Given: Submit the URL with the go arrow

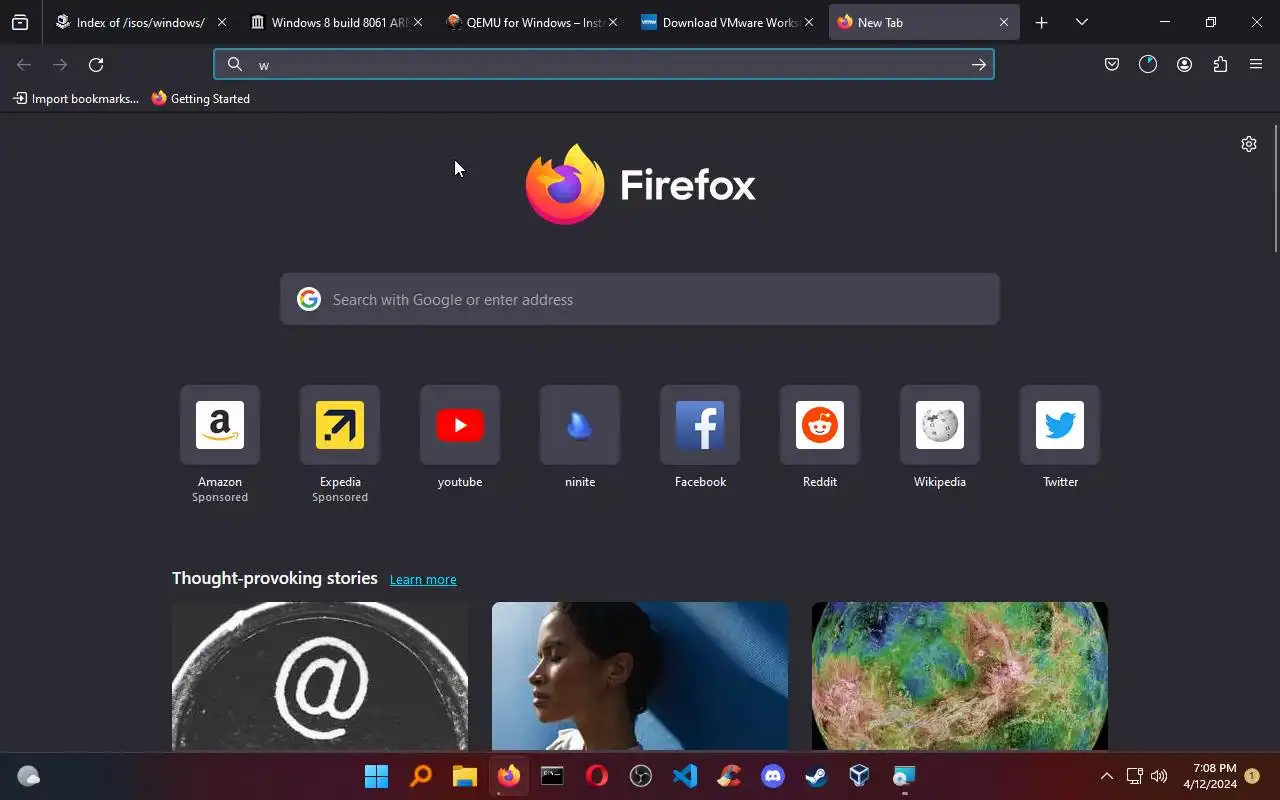Looking at the screenshot, I should click(978, 64).
